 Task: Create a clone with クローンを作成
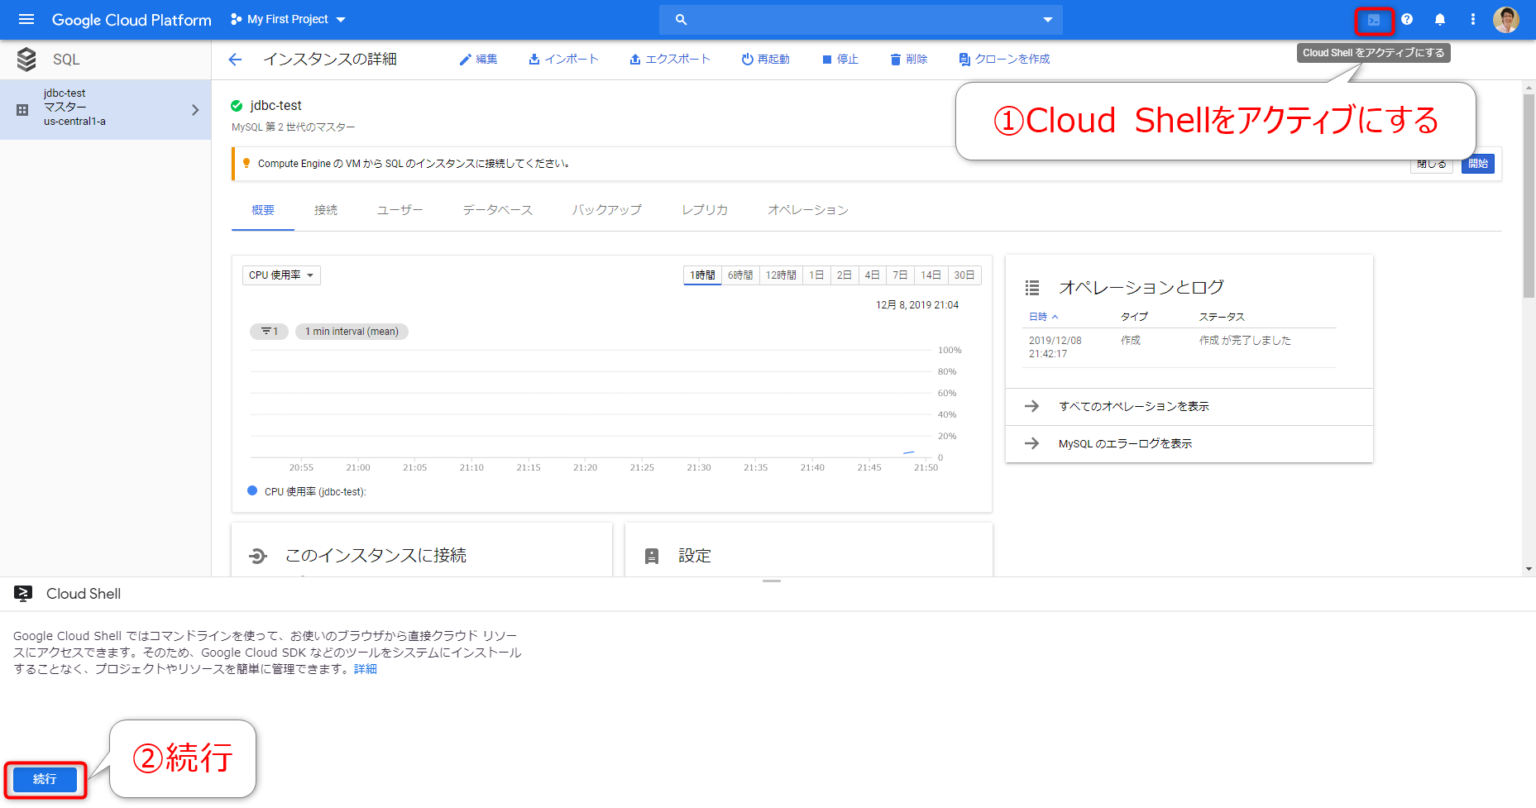tap(1004, 59)
